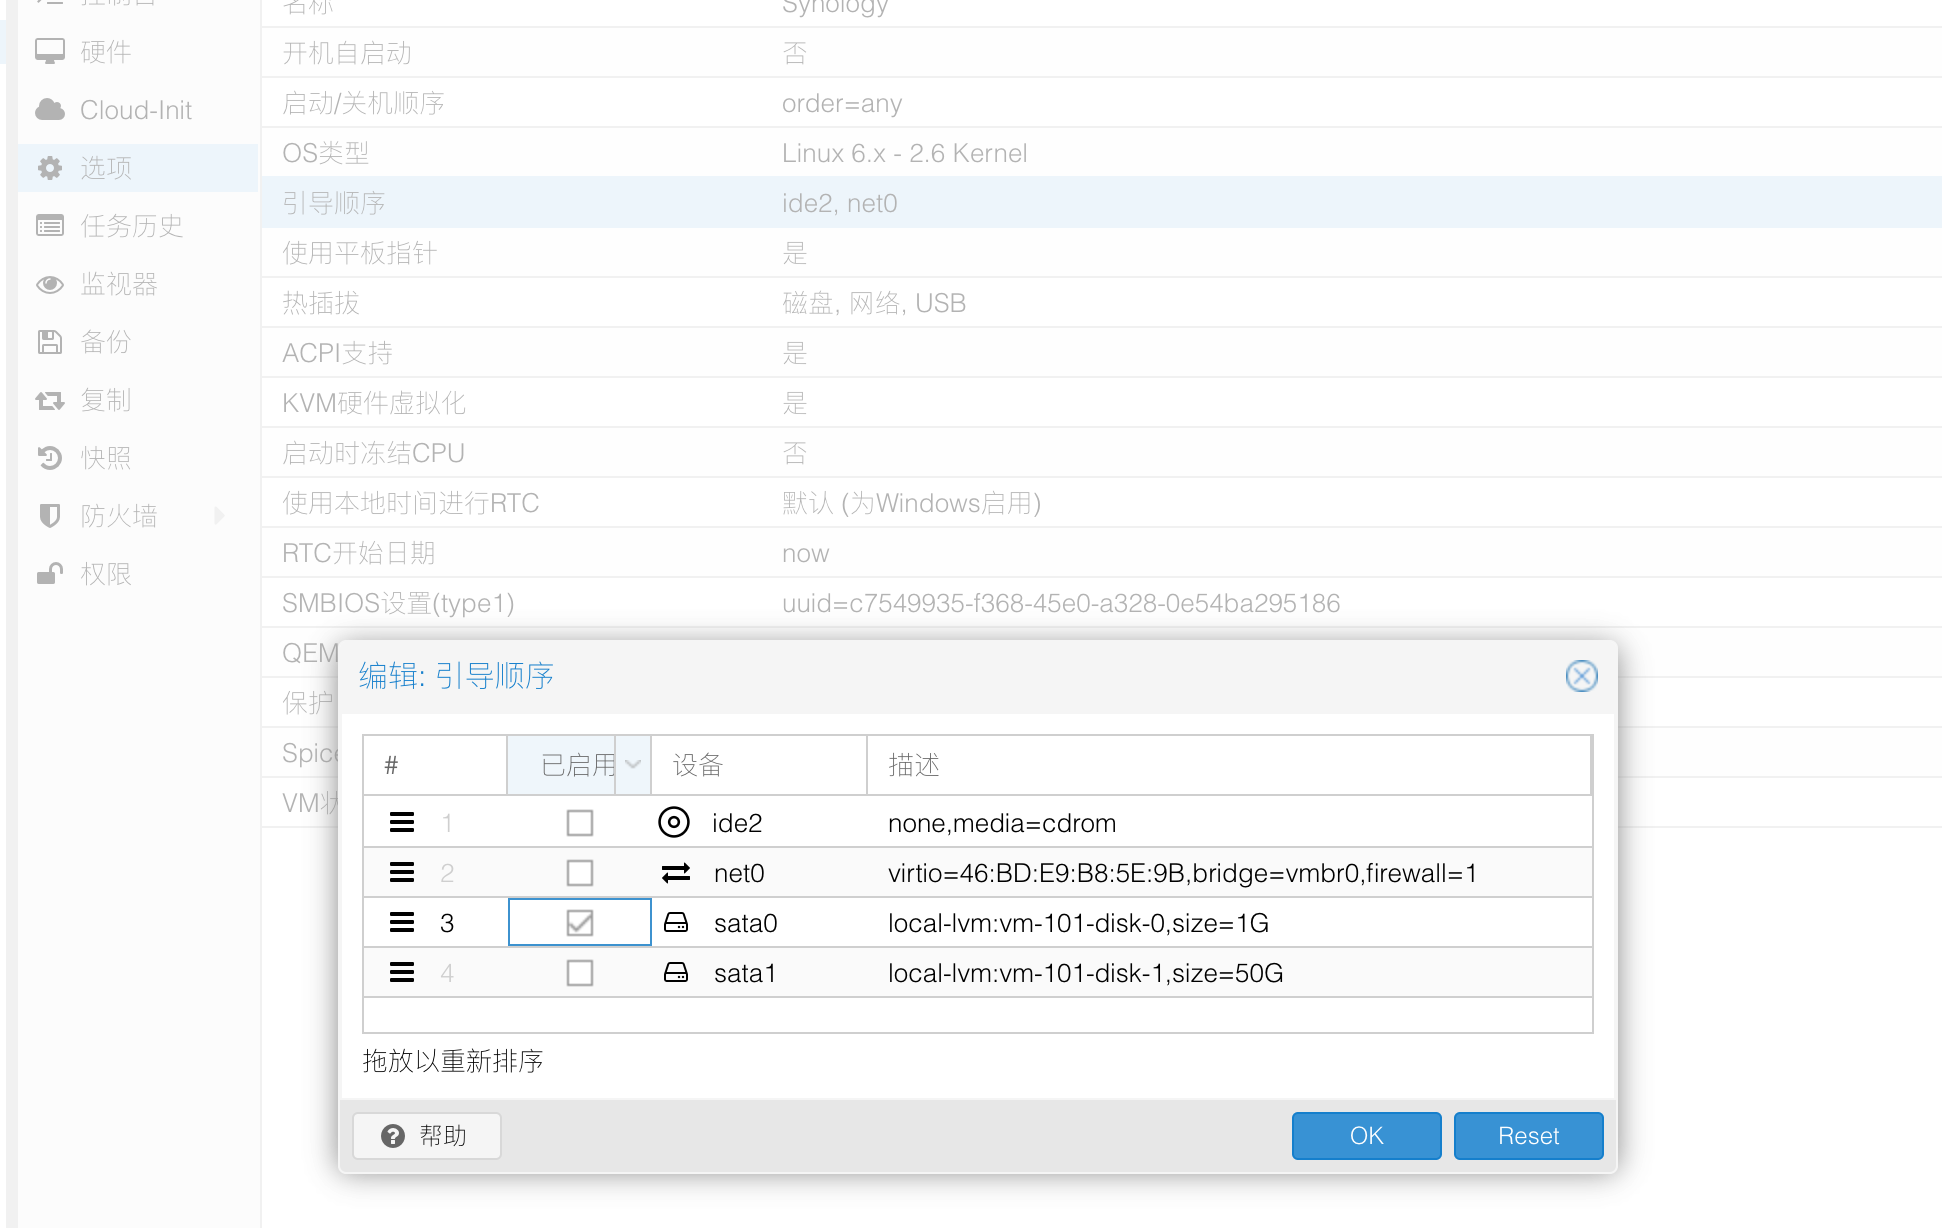Select the 引导顺序 row in options
This screenshot has height=1228, width=1942.
click(x=1101, y=203)
